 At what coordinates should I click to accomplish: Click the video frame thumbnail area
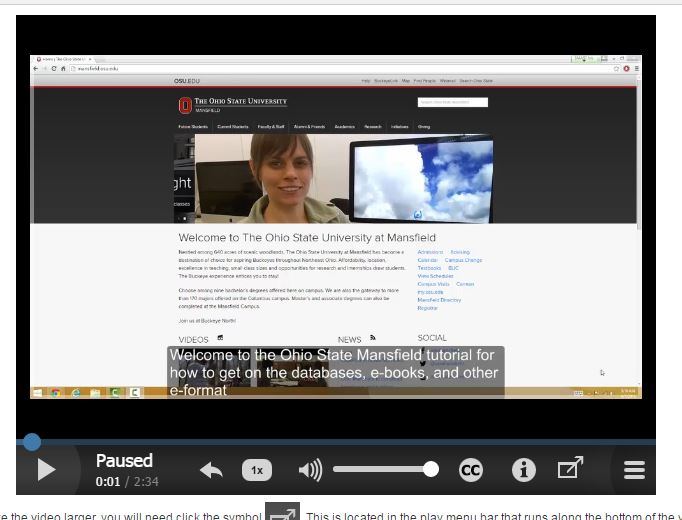point(336,227)
